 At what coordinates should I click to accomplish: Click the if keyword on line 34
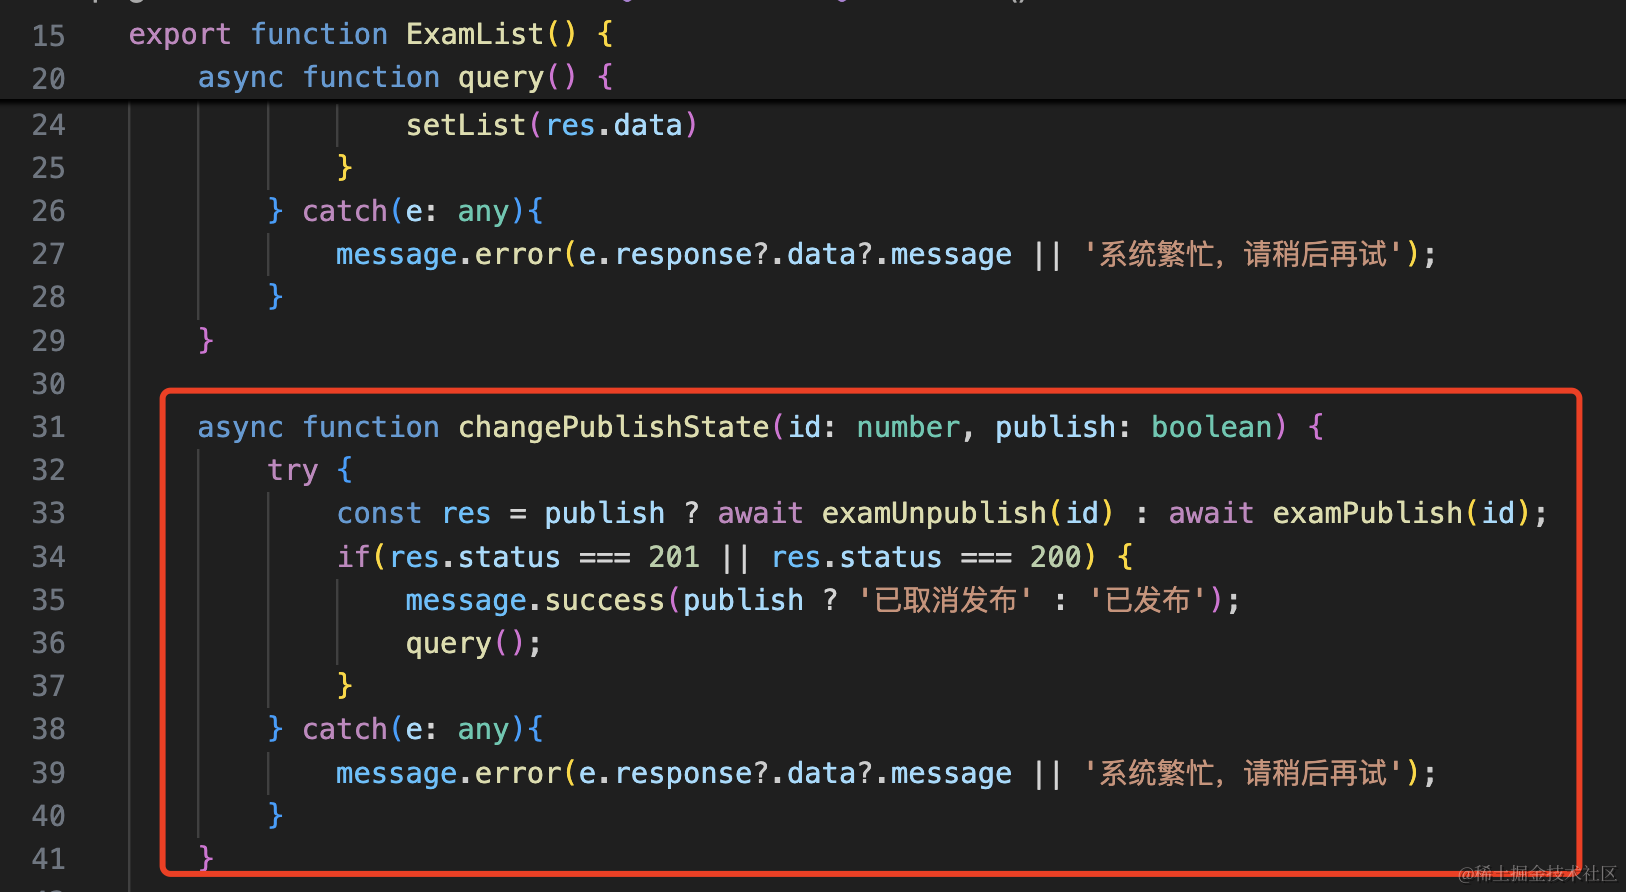click(x=354, y=556)
